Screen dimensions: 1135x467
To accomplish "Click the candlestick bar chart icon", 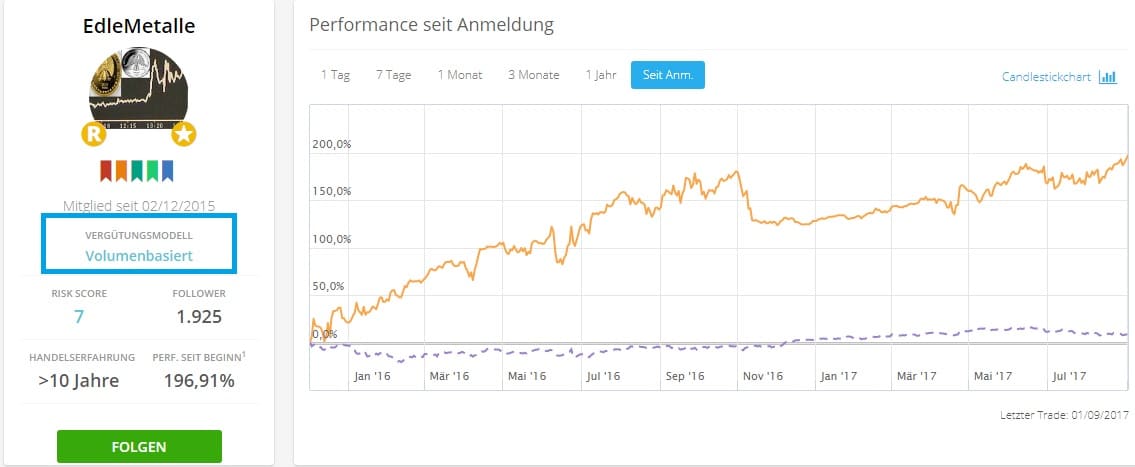I will [1107, 77].
